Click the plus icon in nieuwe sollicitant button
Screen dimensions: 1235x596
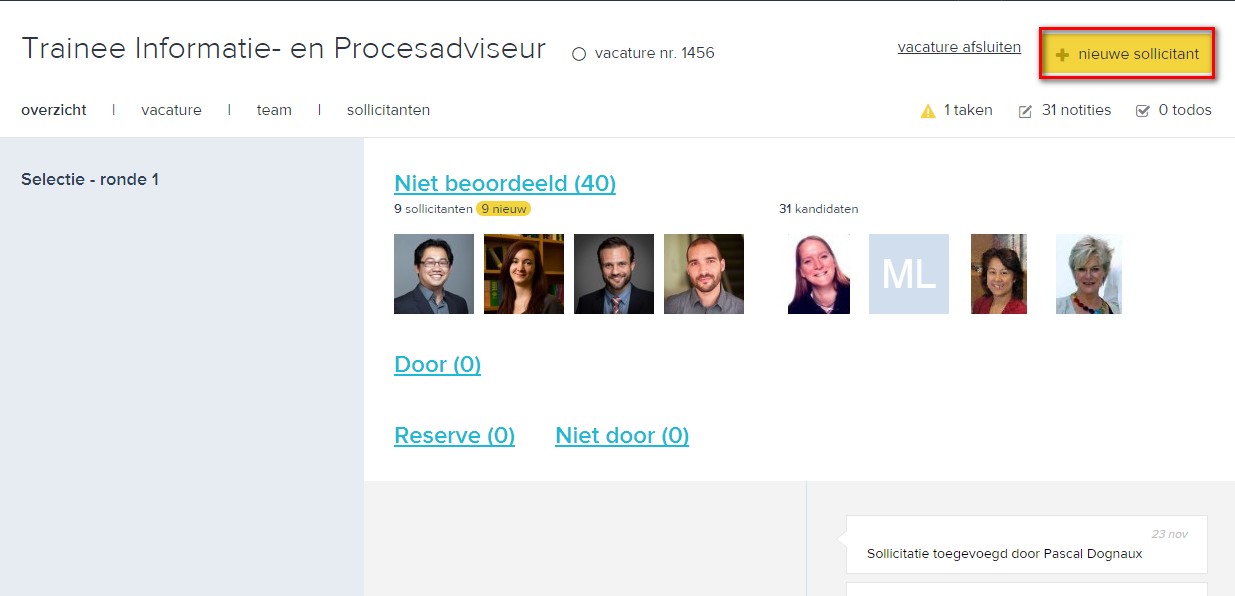click(x=1062, y=55)
